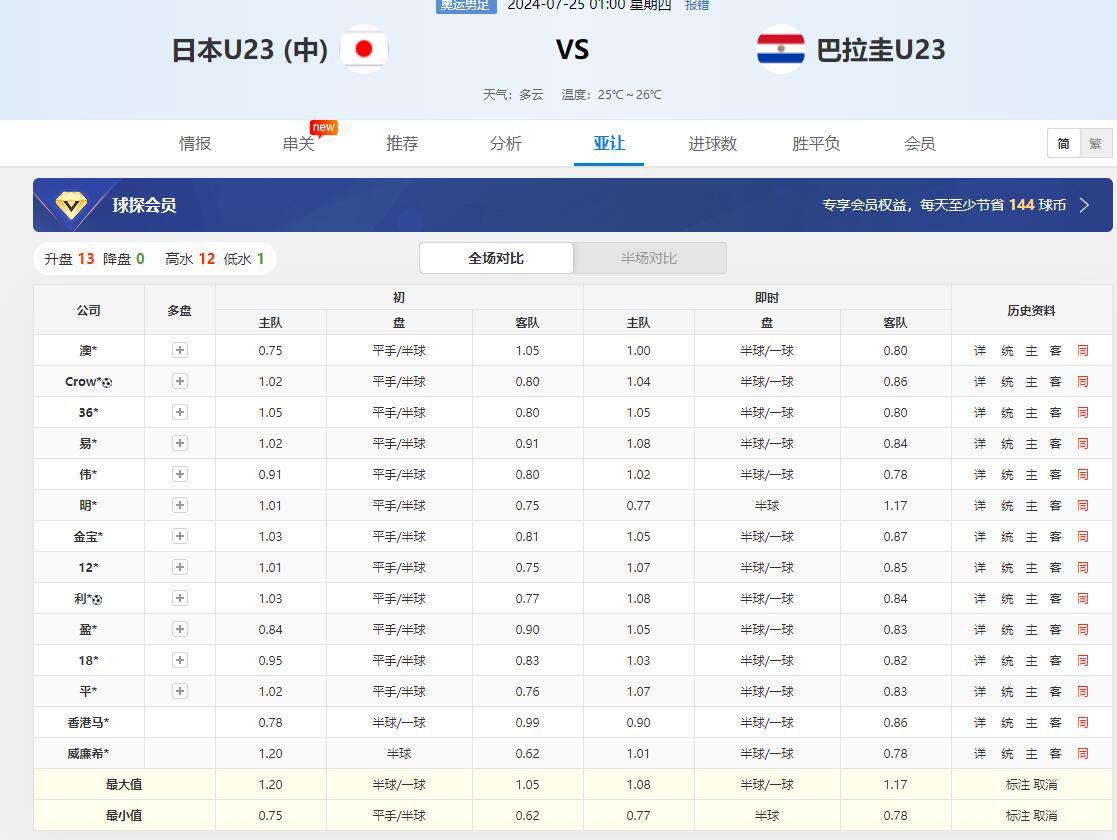Screen dimensions: 1117x840
Task: Click the red 同 icon in 威廉希* row
Action: point(1082,754)
